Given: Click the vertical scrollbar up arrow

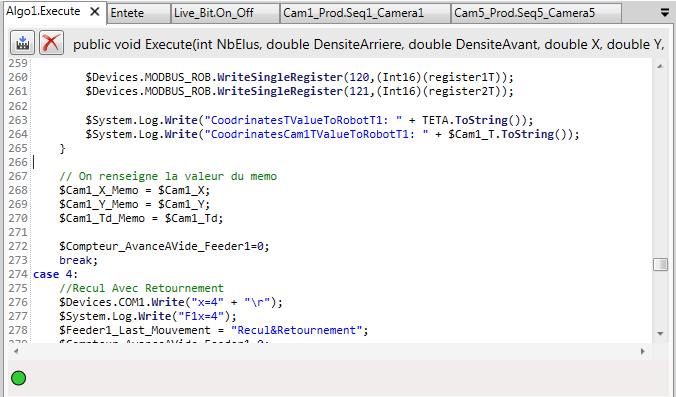Looking at the screenshot, I should coord(660,66).
